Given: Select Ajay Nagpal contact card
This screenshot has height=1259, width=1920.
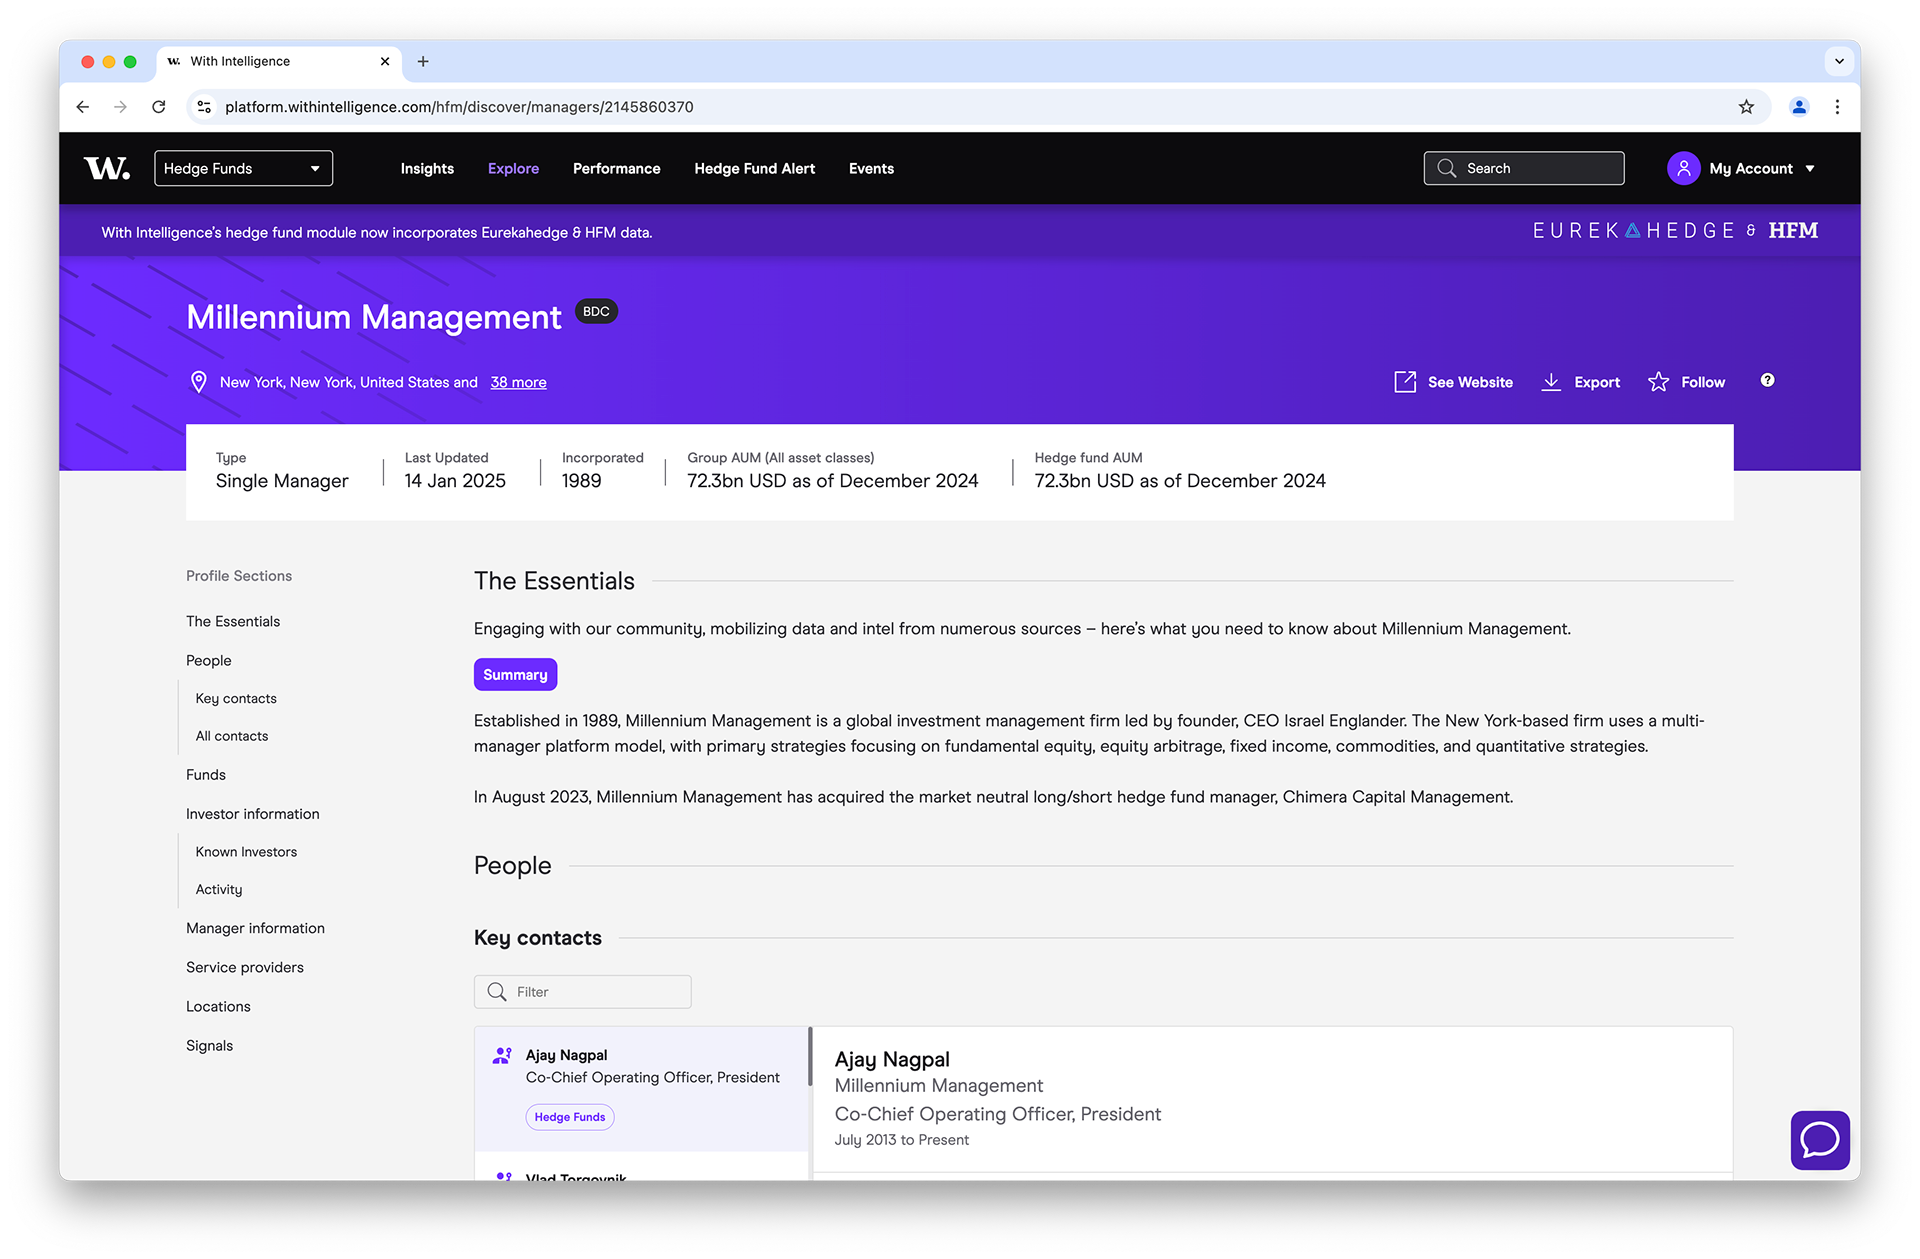Looking at the screenshot, I should pos(641,1088).
